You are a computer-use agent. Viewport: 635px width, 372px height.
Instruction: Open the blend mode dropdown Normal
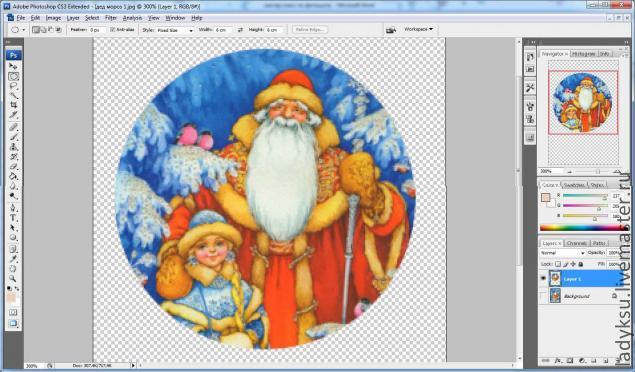pyautogui.click(x=563, y=253)
